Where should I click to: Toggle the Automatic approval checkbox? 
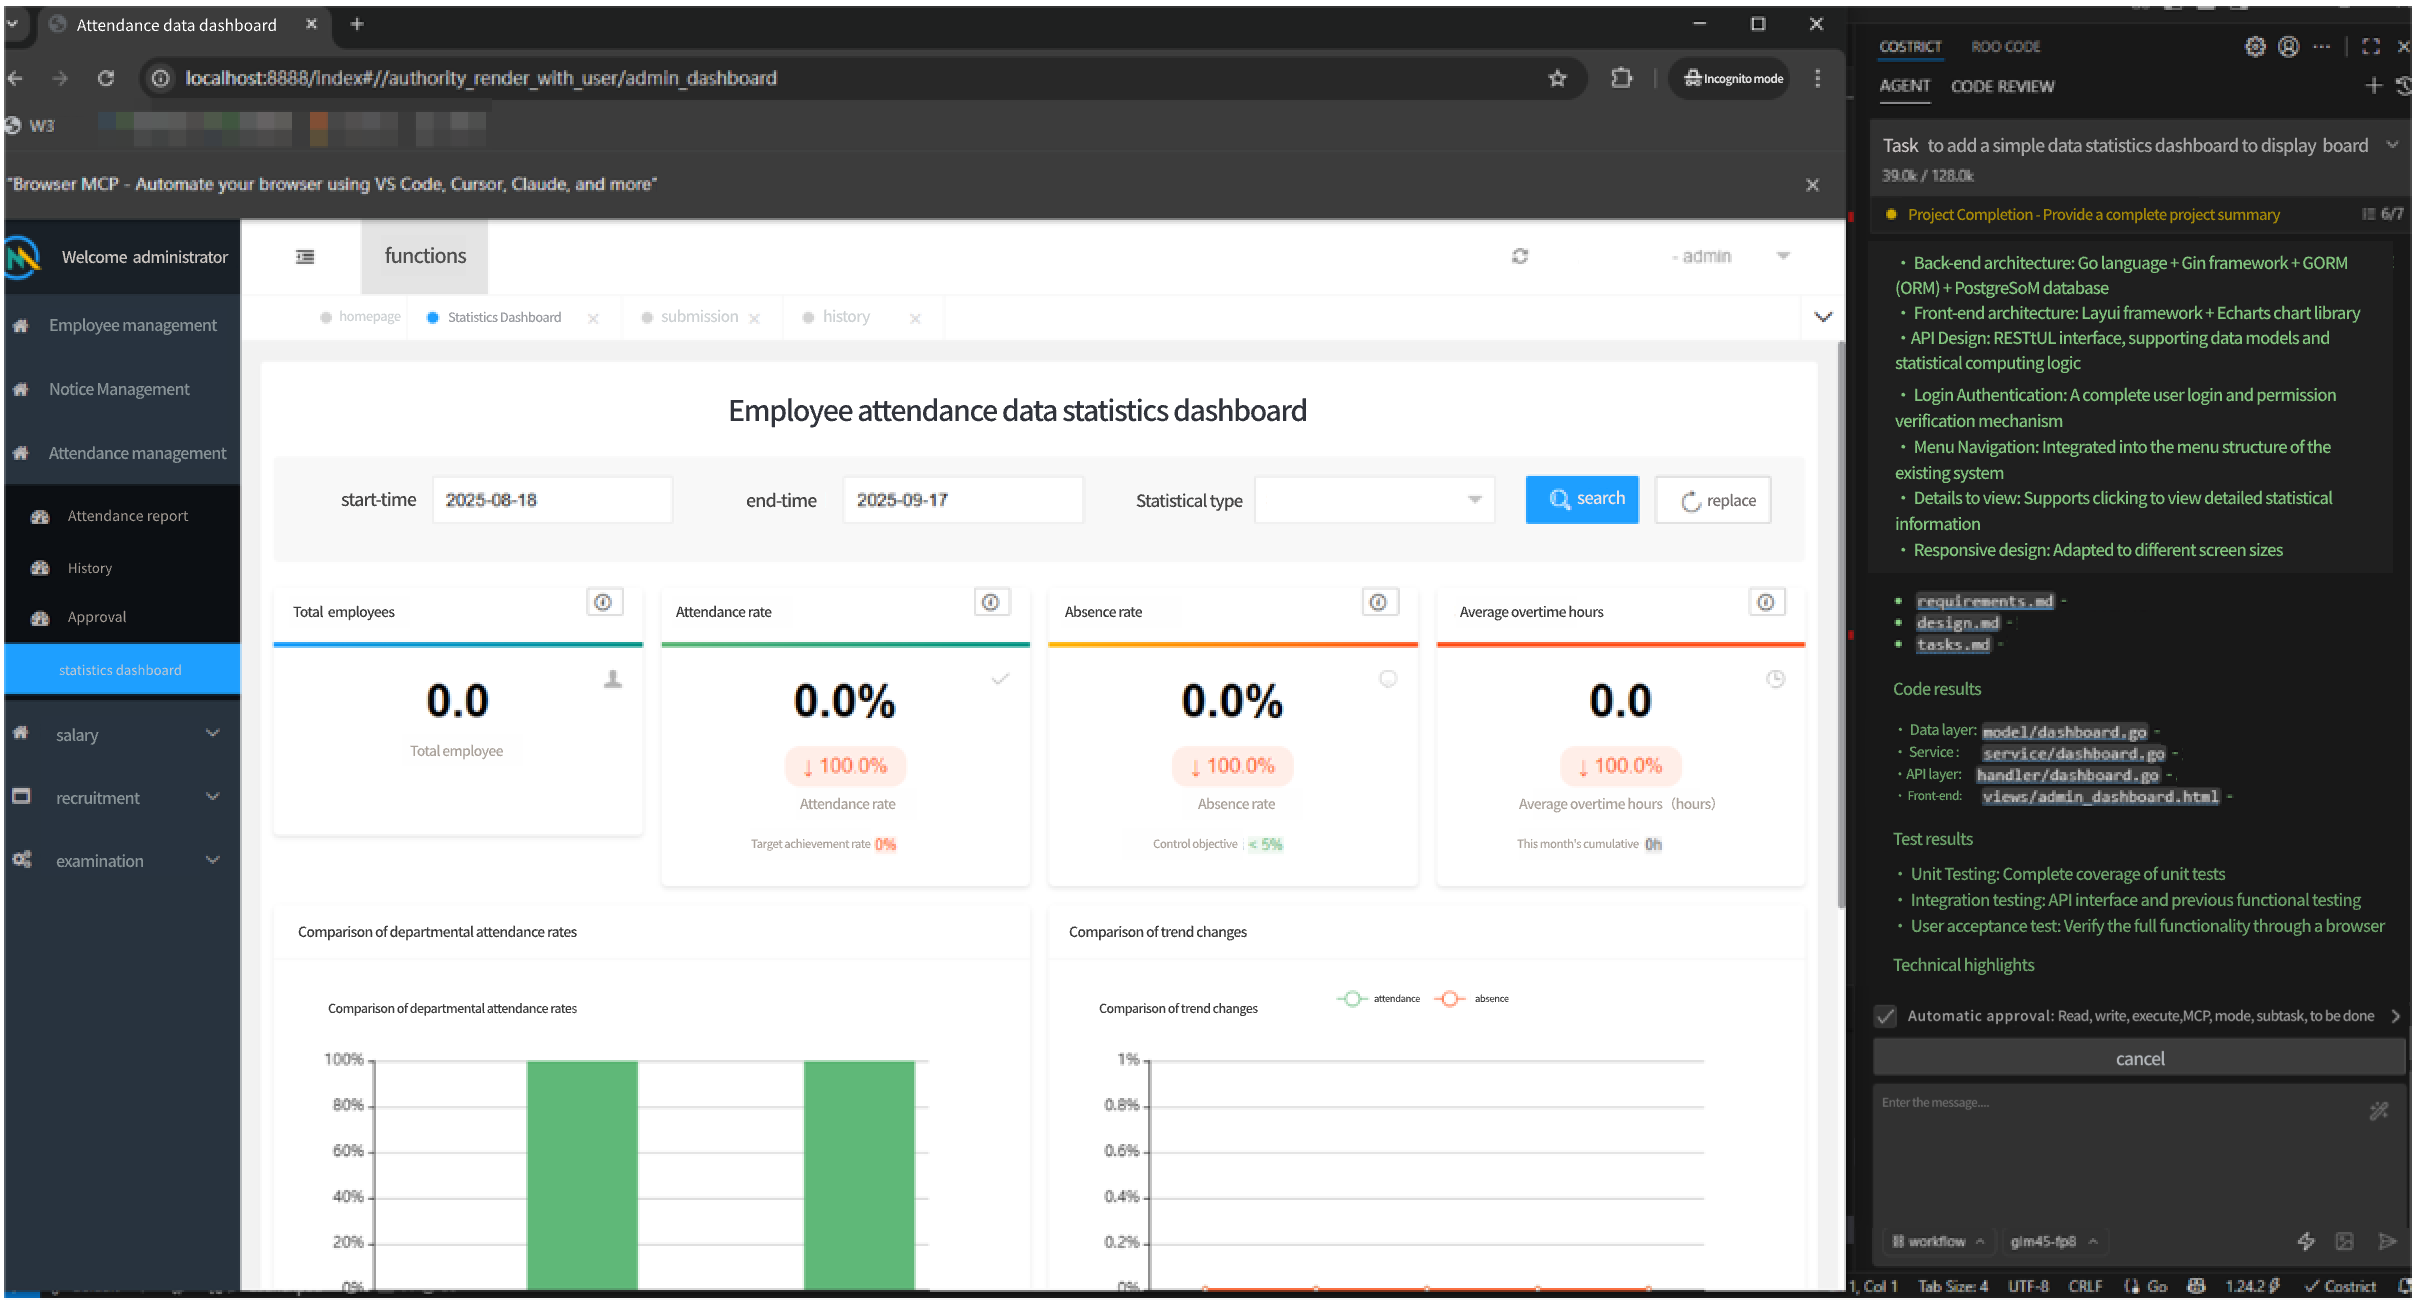(1886, 1016)
